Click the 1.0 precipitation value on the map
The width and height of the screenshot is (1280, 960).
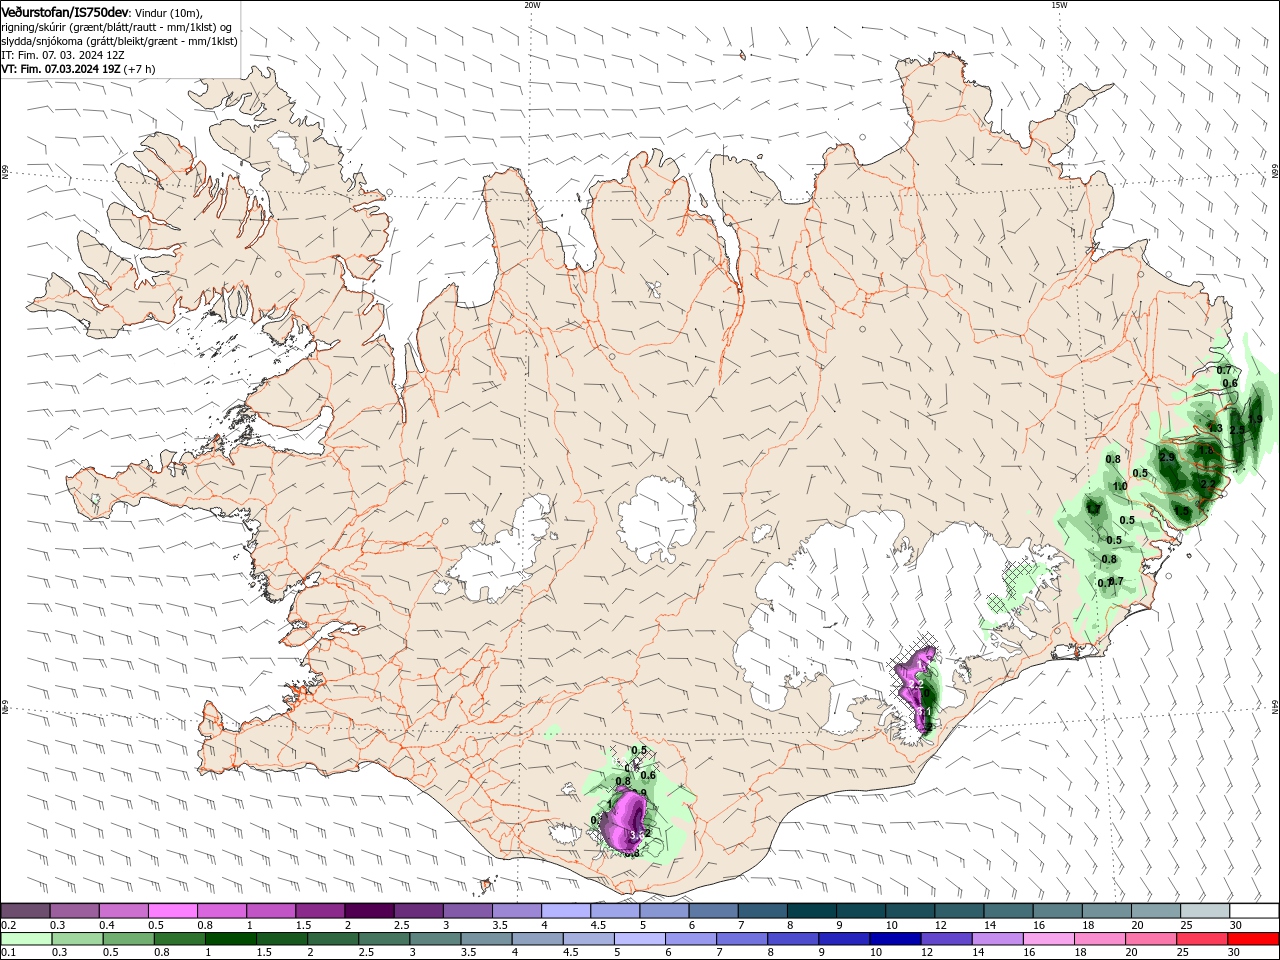1120,487
